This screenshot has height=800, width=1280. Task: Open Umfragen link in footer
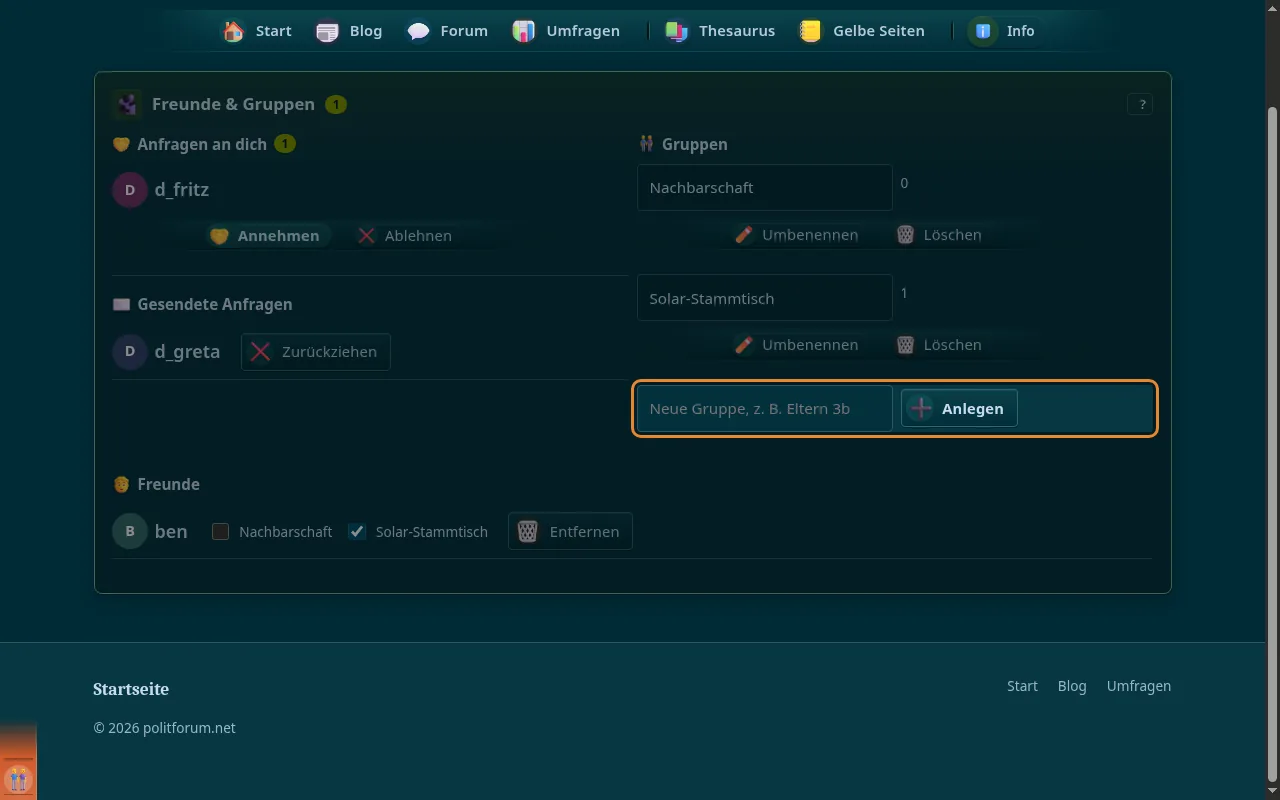(1139, 686)
